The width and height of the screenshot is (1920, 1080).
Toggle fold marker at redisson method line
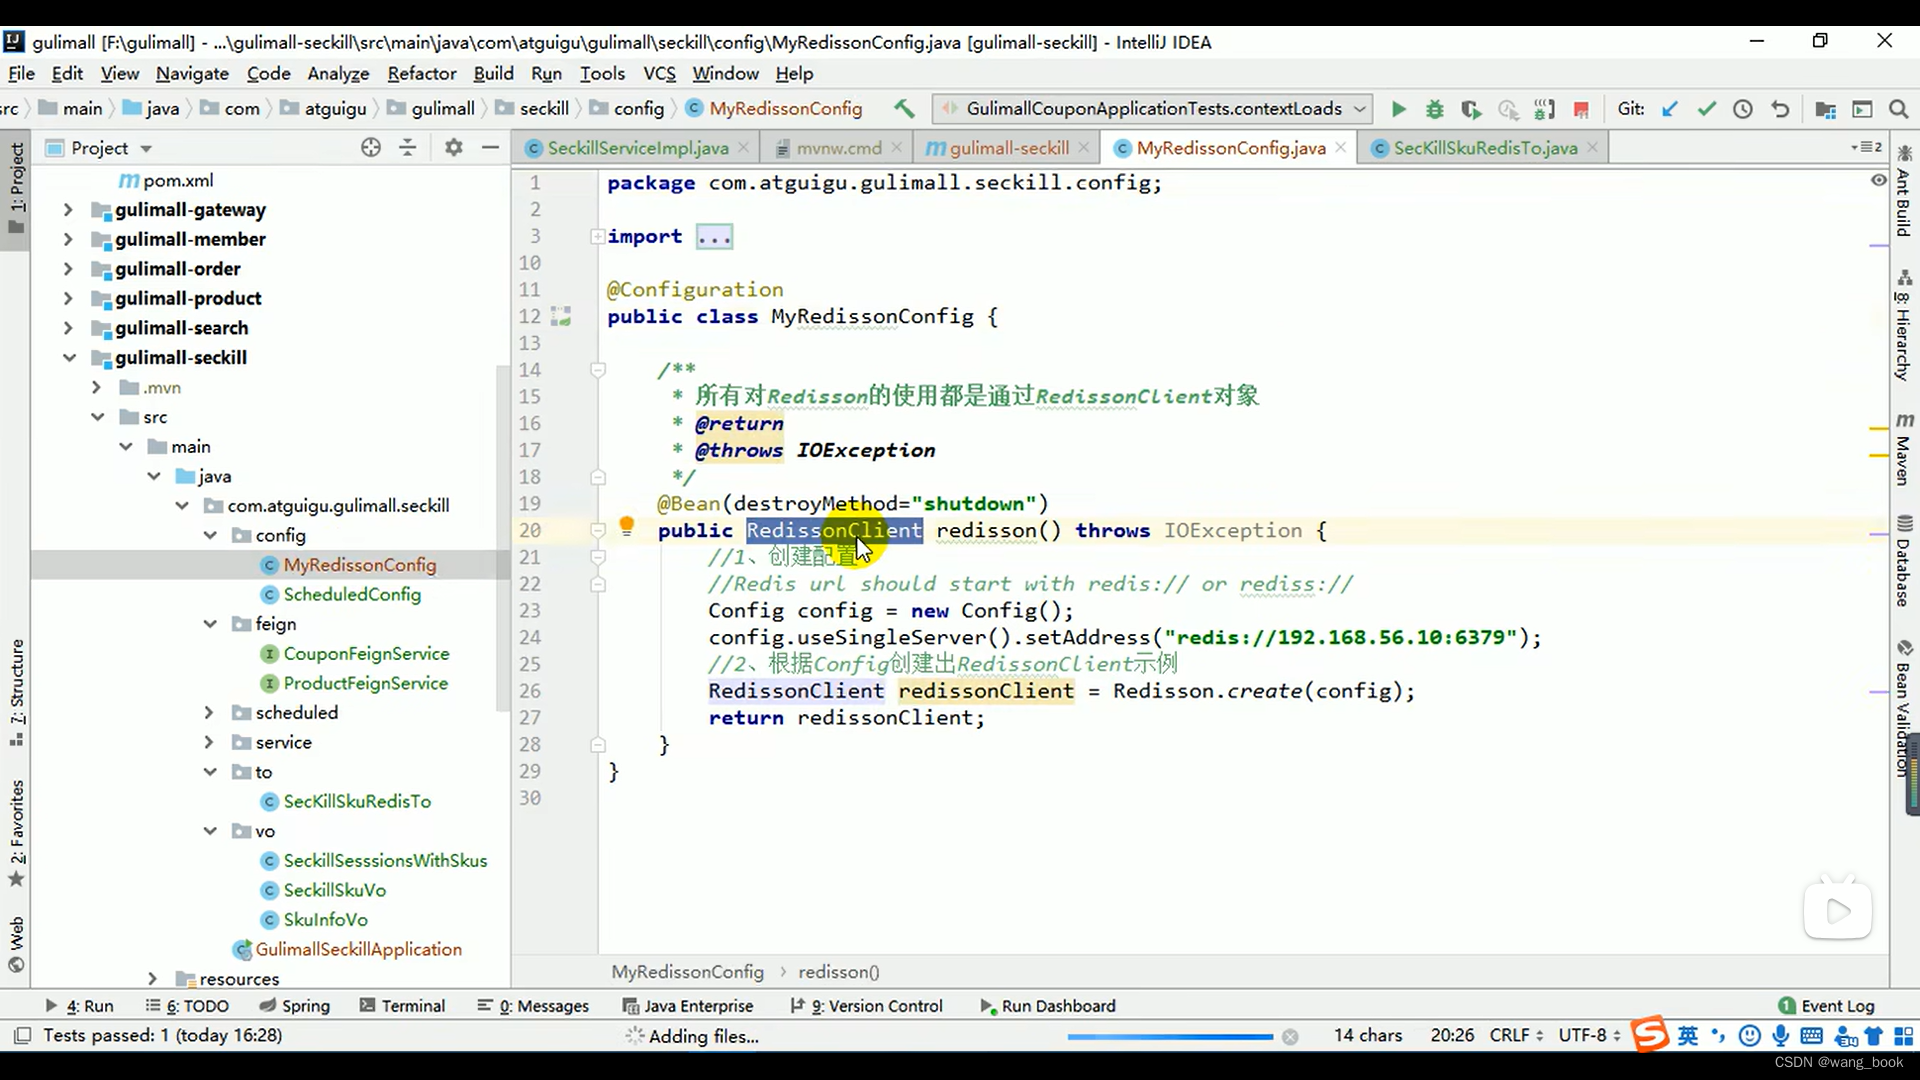pos(598,530)
